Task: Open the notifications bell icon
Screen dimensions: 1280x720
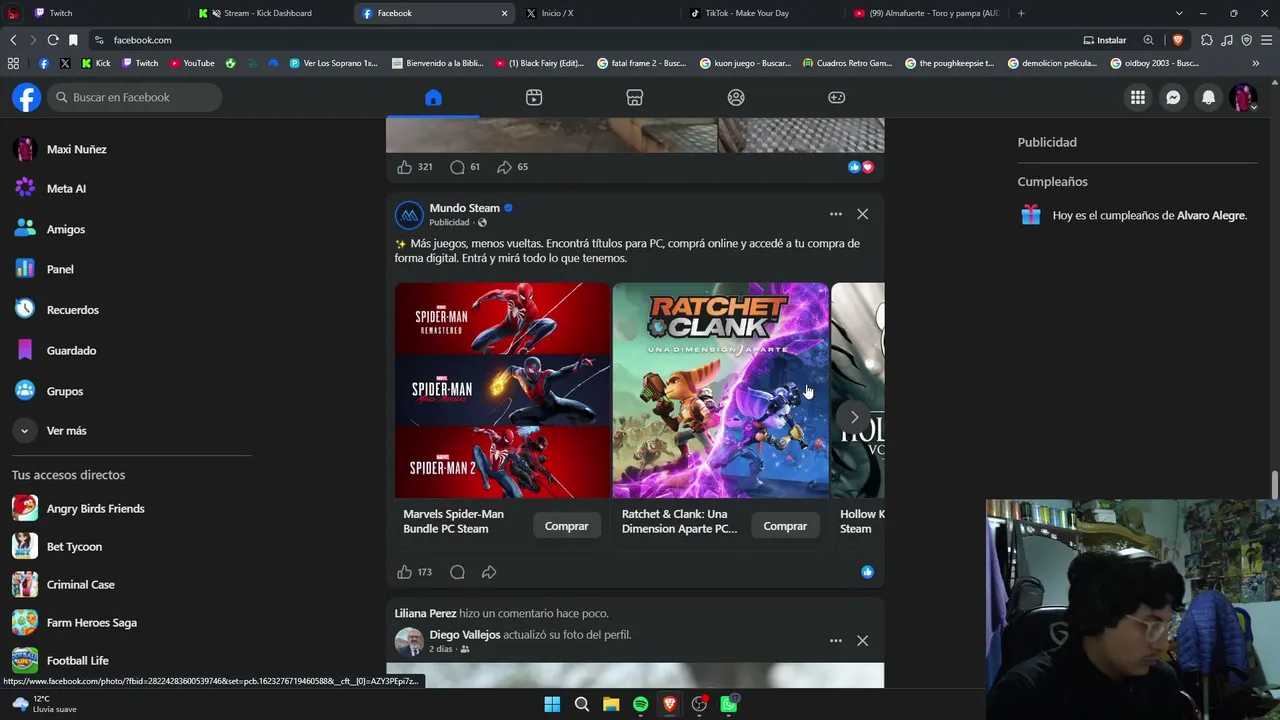Action: click(1209, 97)
